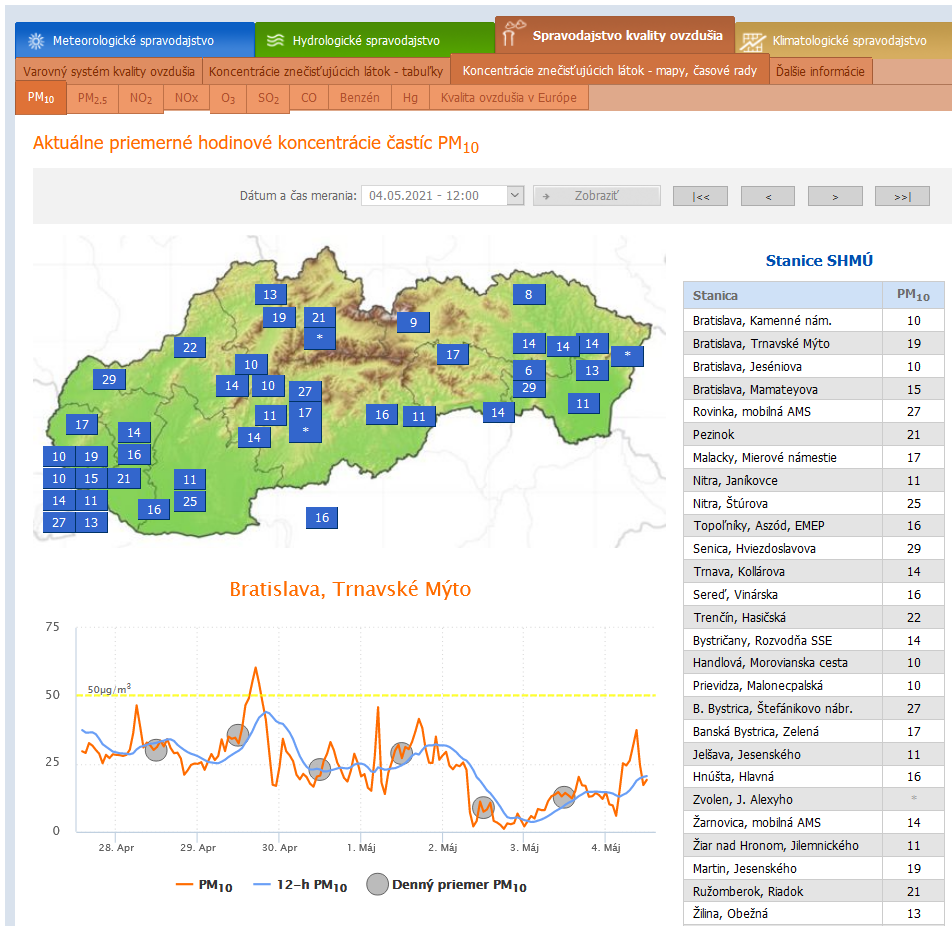Toggle 12-h PM10 blue series in legend
The image size is (952, 926).
pyautogui.click(x=300, y=885)
